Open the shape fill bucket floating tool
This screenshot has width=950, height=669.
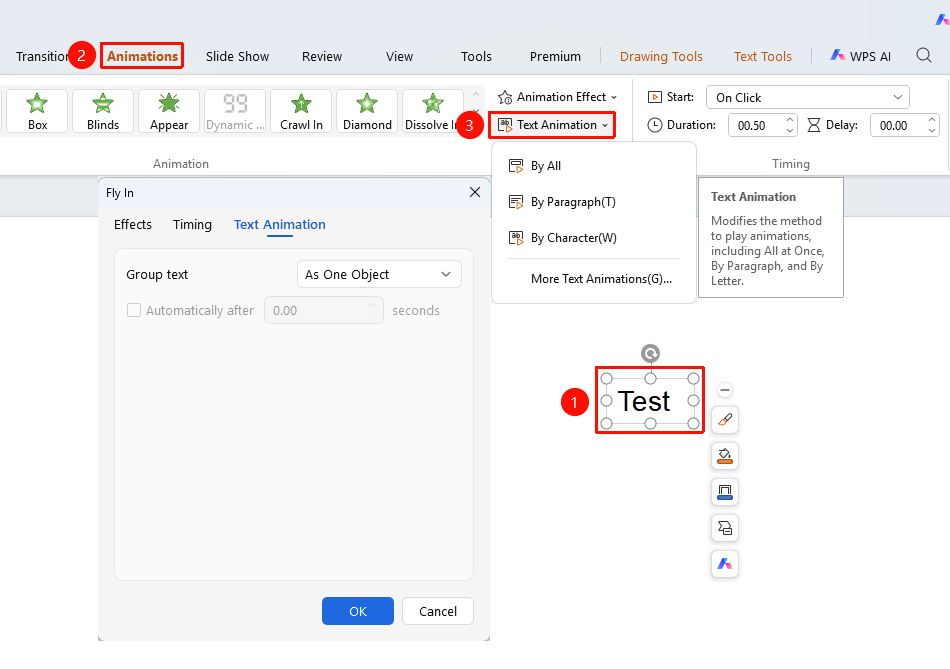point(725,456)
